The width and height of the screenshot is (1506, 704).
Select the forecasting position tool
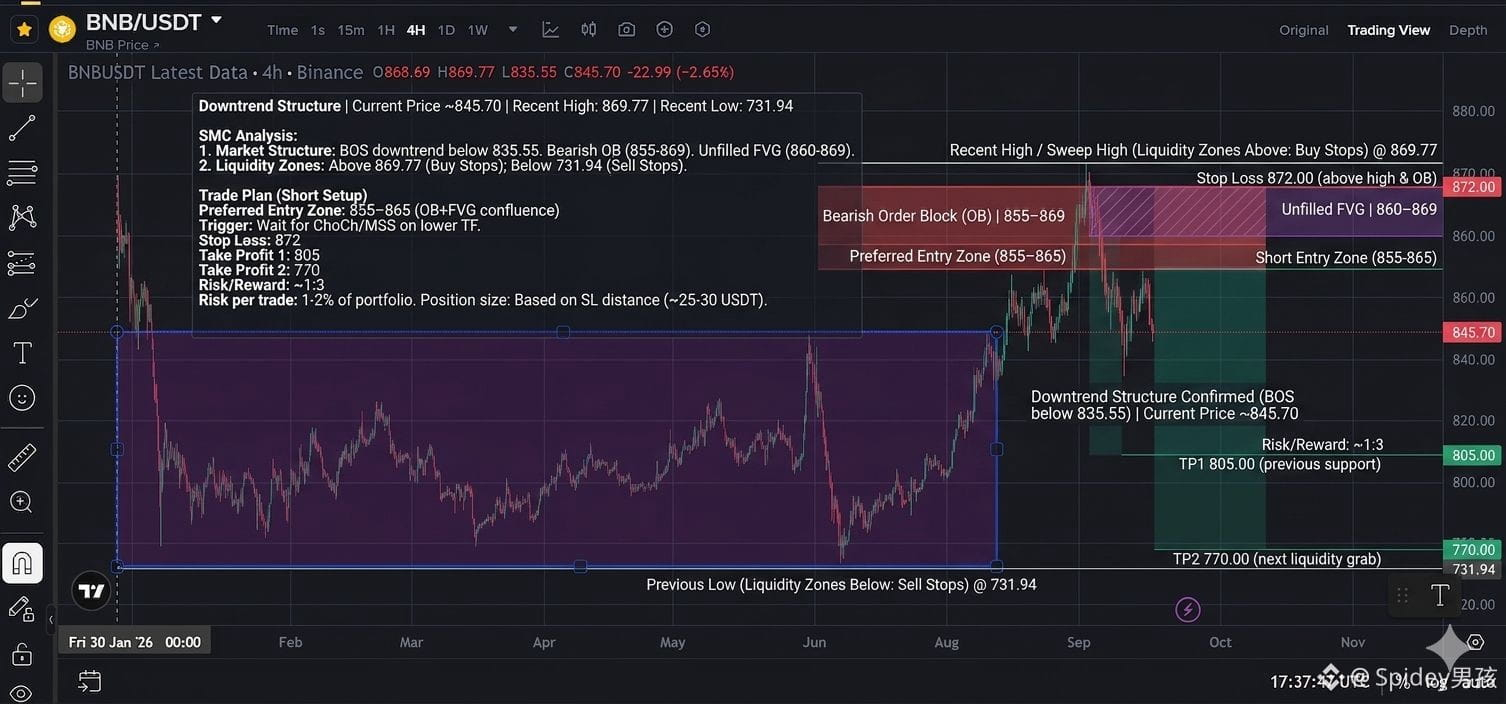click(22, 263)
